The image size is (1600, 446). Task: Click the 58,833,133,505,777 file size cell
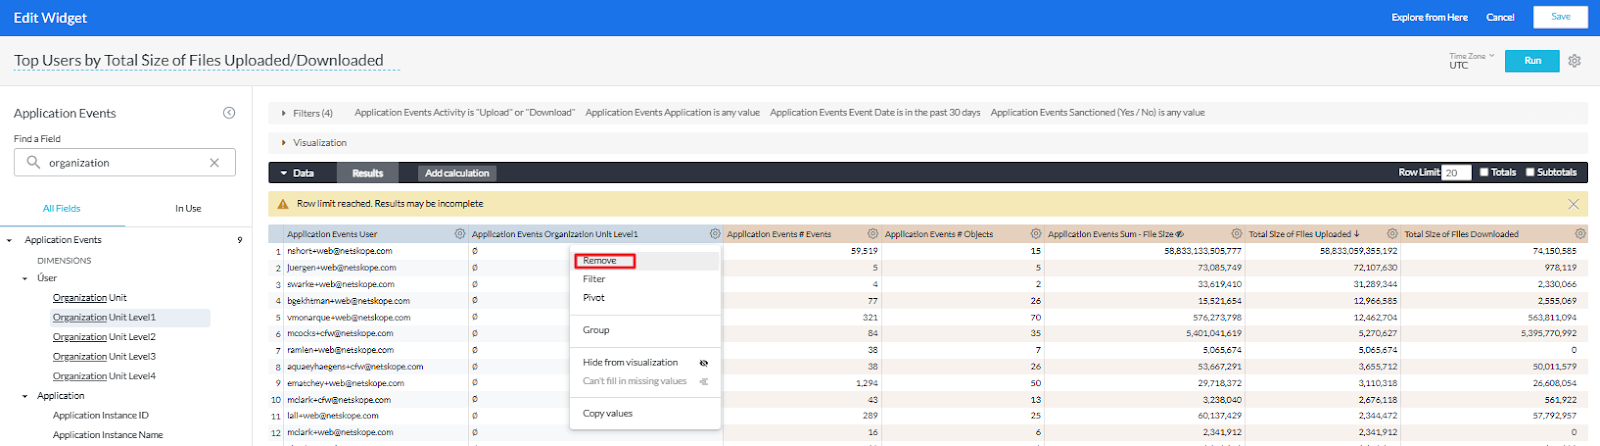(x=1203, y=251)
